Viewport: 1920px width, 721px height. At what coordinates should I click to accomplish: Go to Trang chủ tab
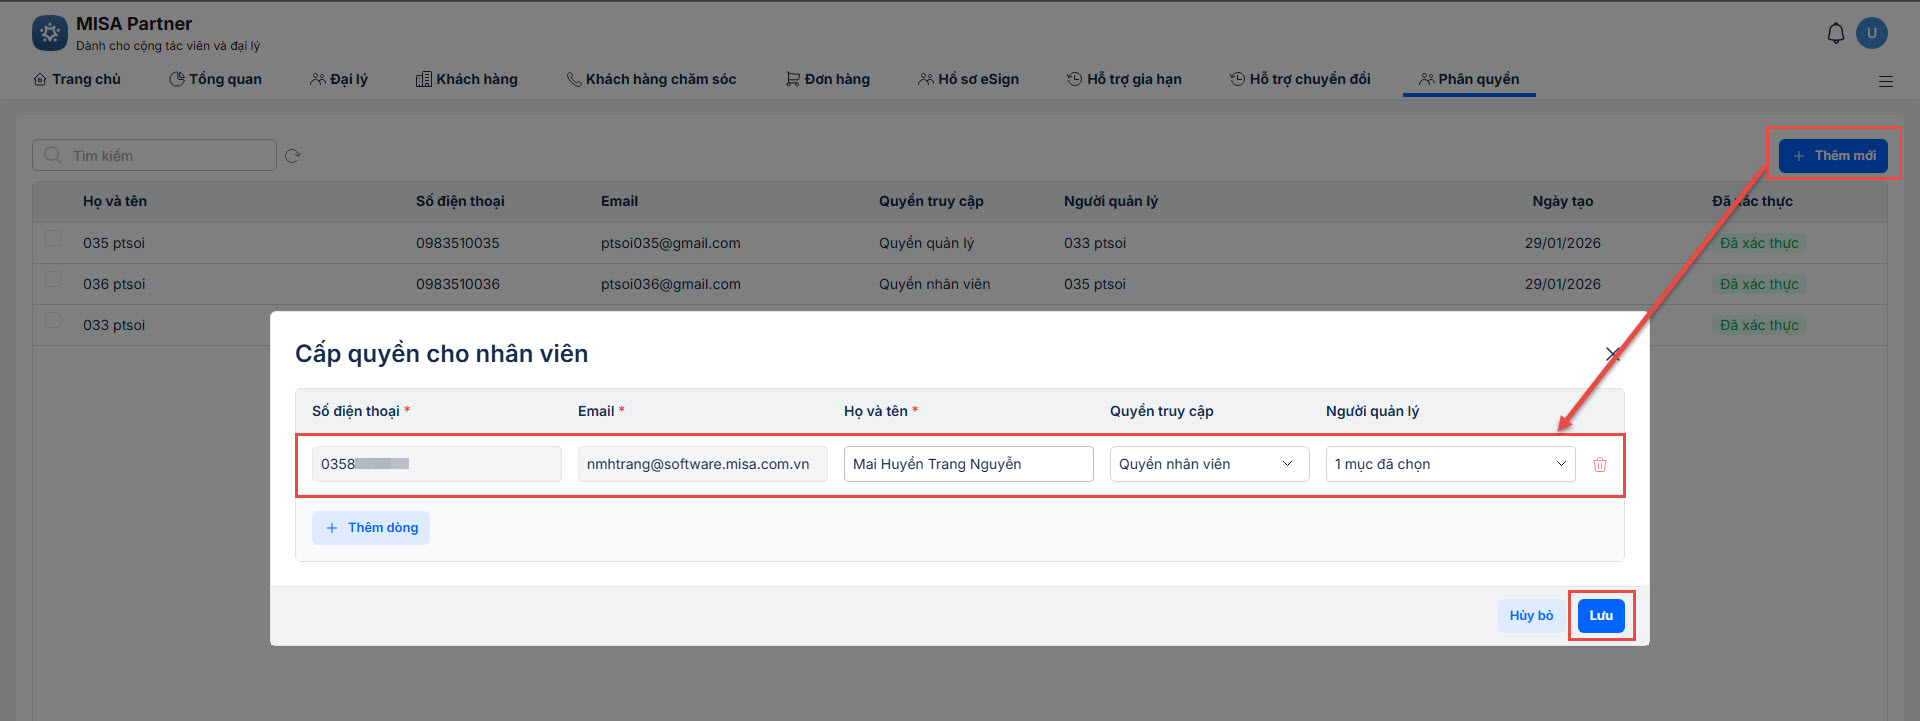coord(77,79)
